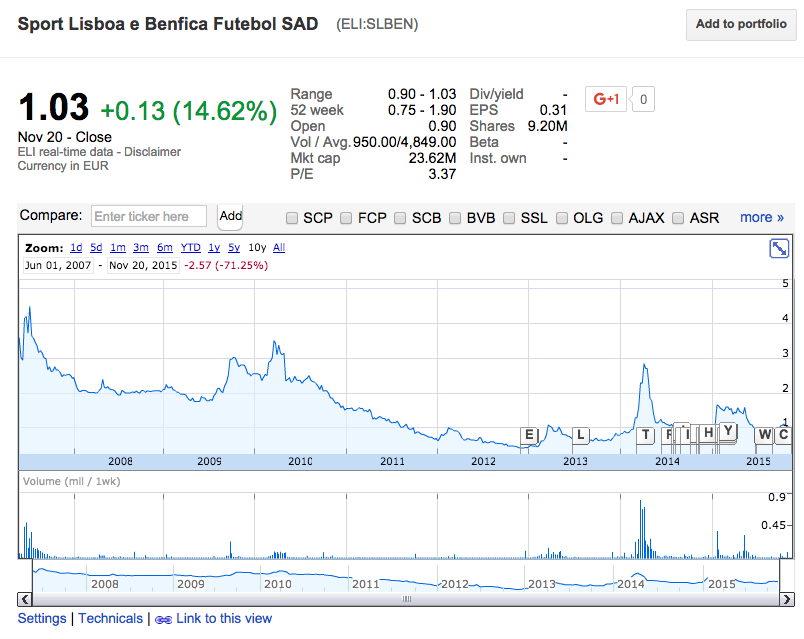Viewport: 804px width, 639px height.
Task: Select the 10y zoom range
Action: 257,248
